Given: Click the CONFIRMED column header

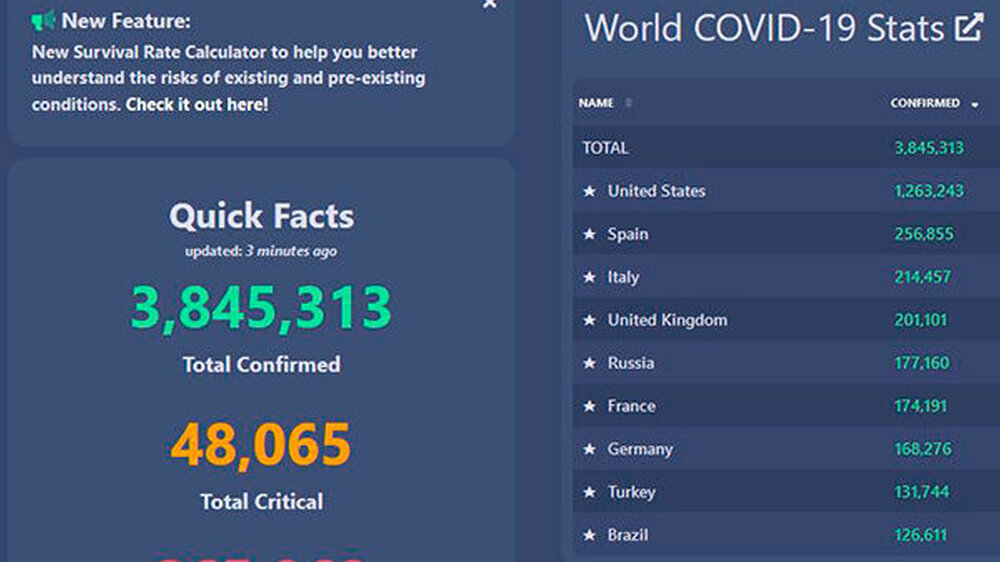Looking at the screenshot, I should pos(925,103).
